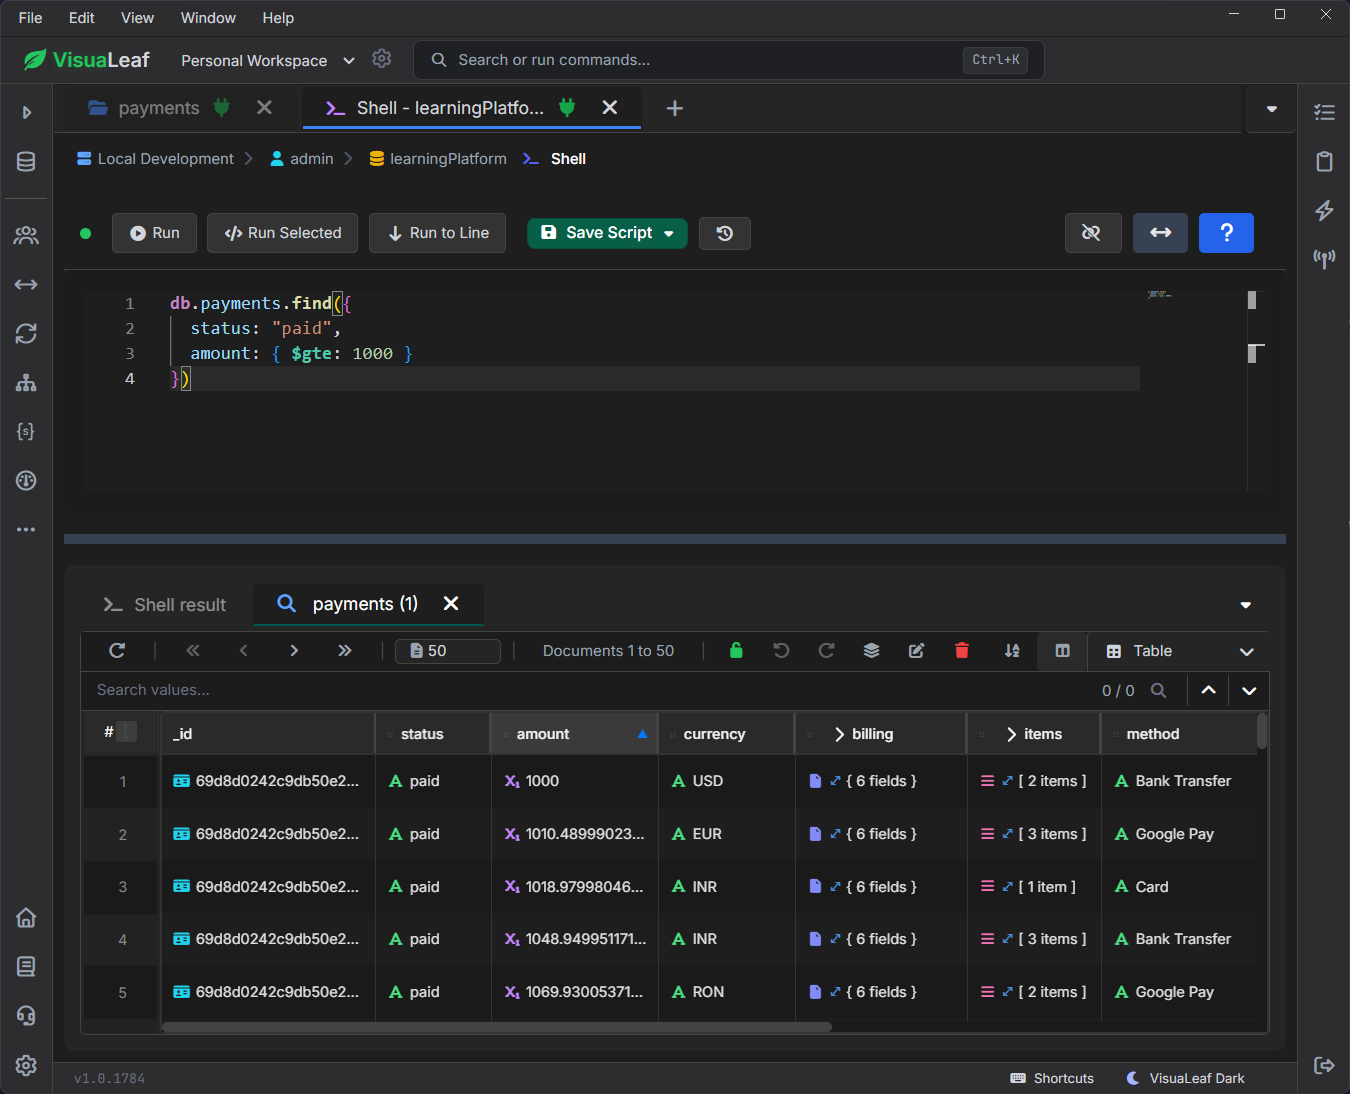Open the task list panel icon

point(1324,112)
